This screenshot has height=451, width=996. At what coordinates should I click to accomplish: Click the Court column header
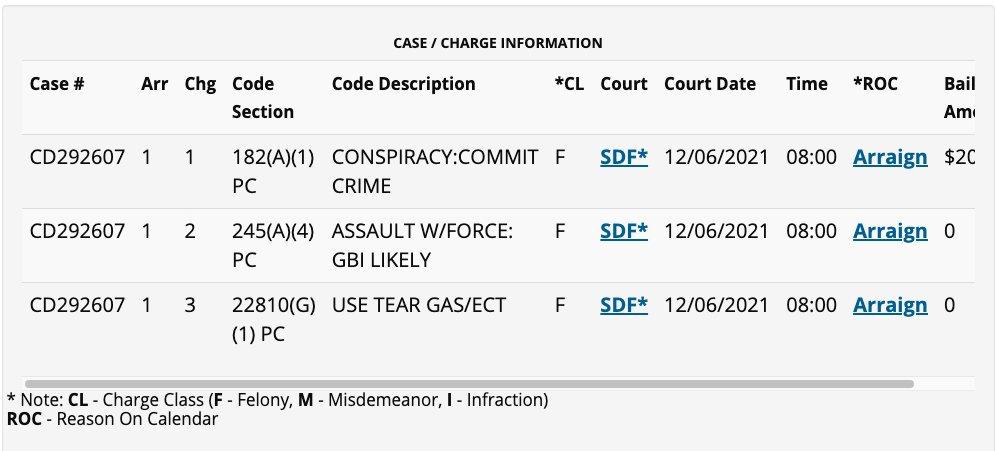pos(623,84)
